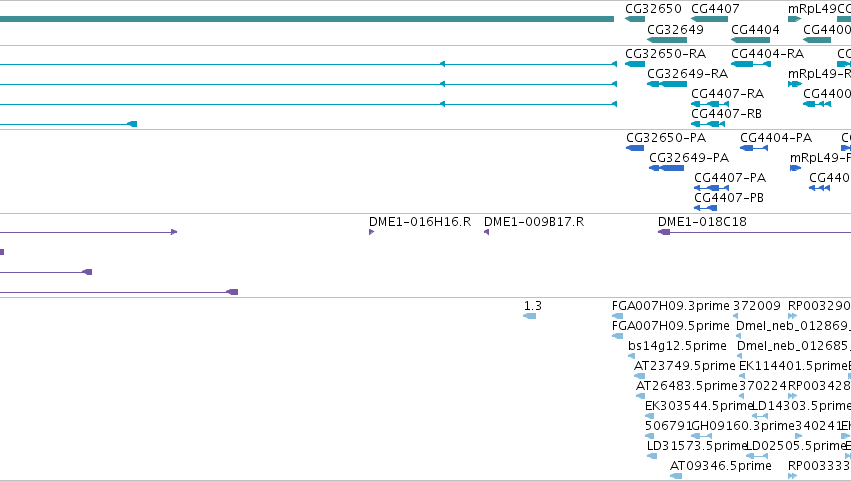
Task: Select protein CG32649-PA label
Action: coord(689,158)
